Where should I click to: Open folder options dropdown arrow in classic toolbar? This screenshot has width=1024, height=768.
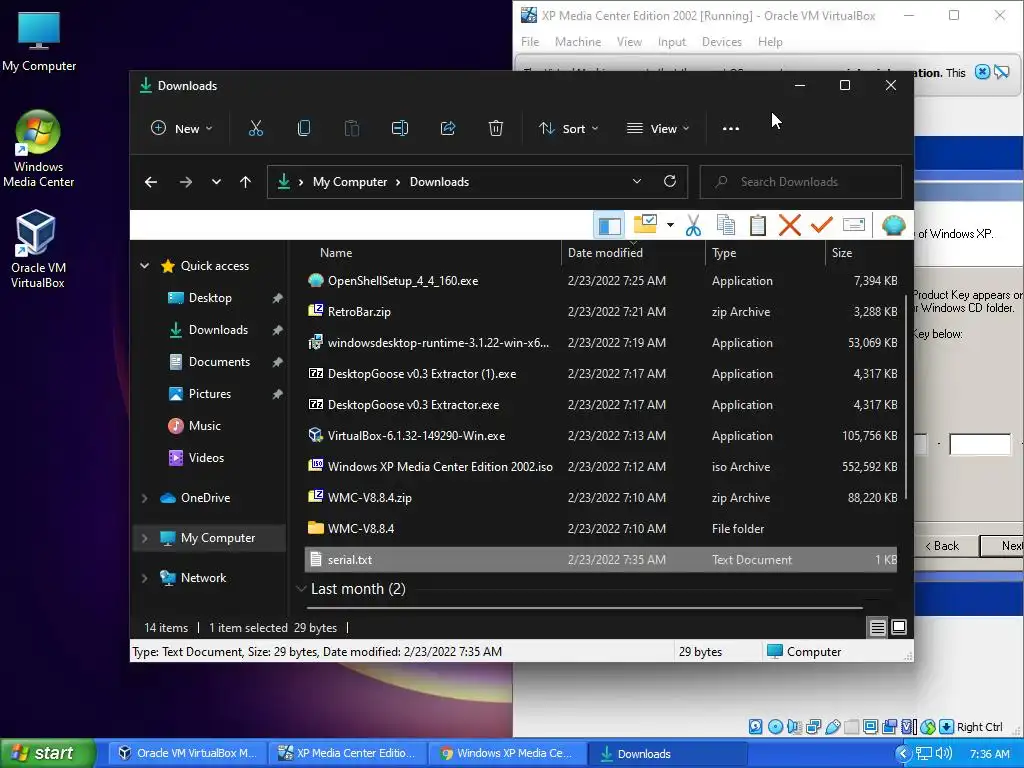point(670,225)
